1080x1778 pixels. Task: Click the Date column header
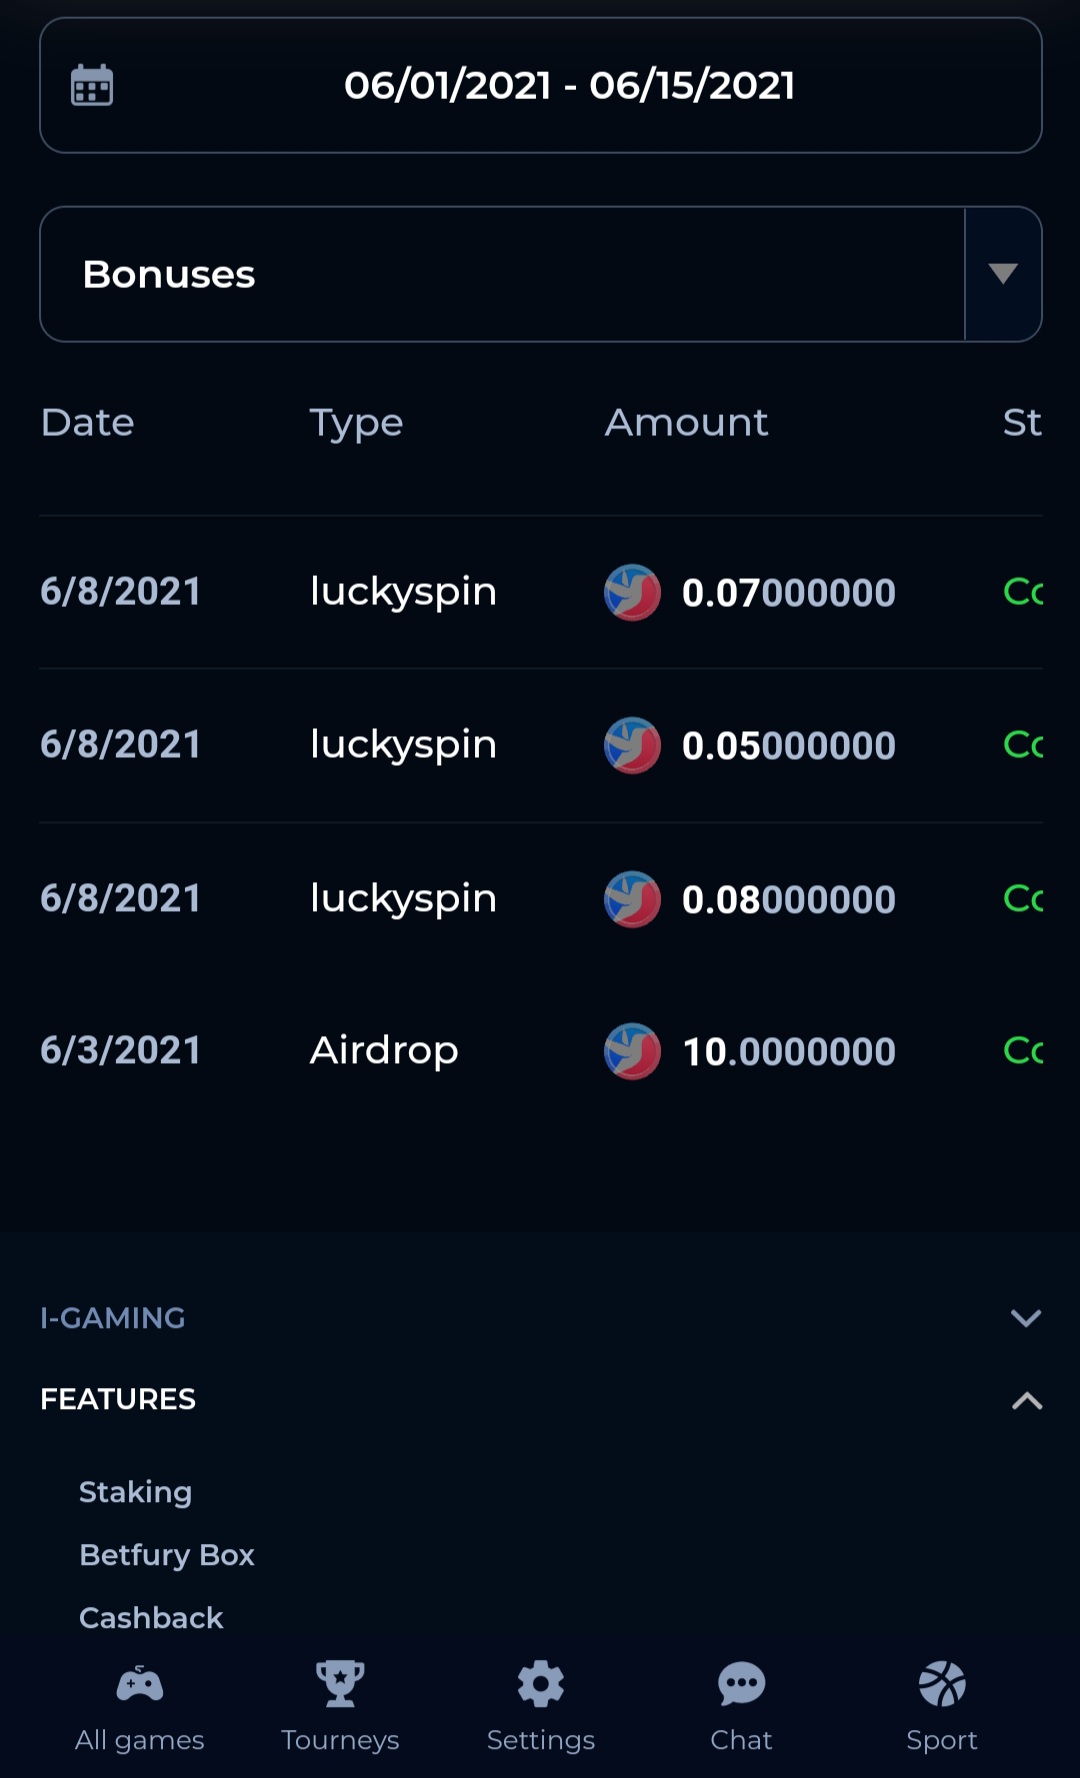point(88,422)
